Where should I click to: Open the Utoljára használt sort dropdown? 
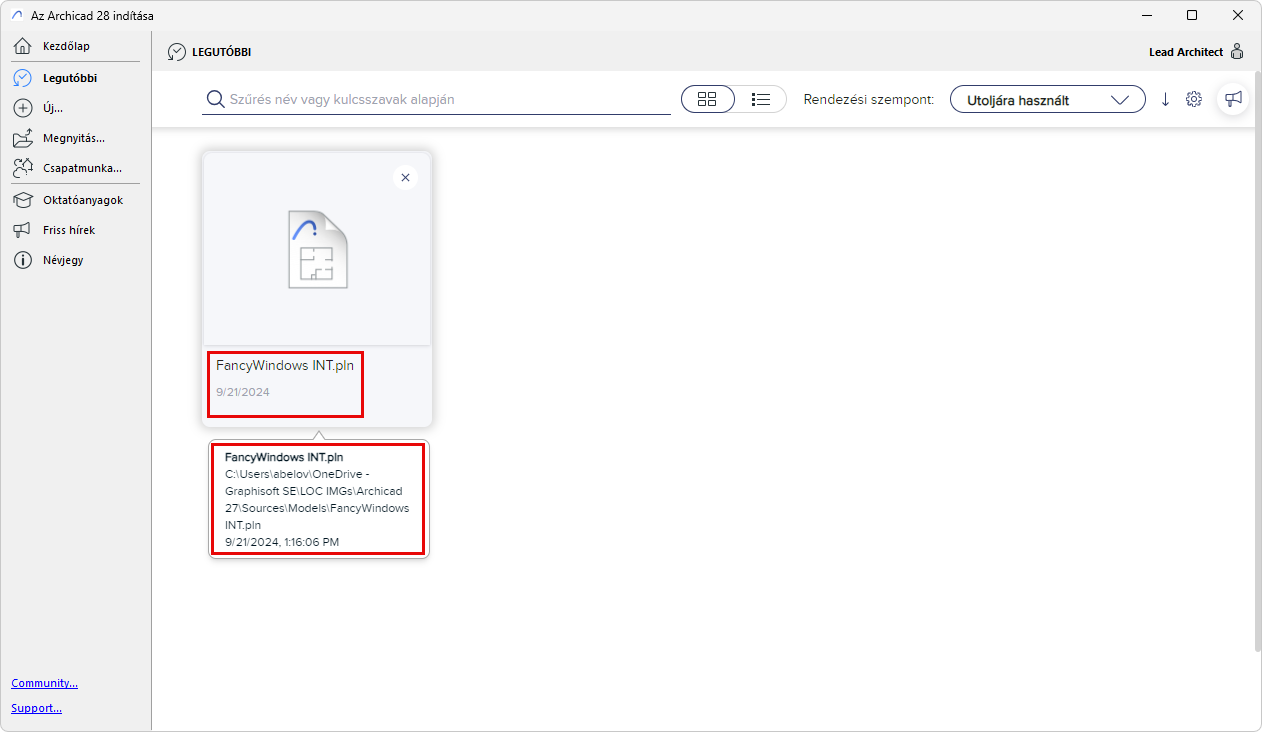tap(1048, 99)
